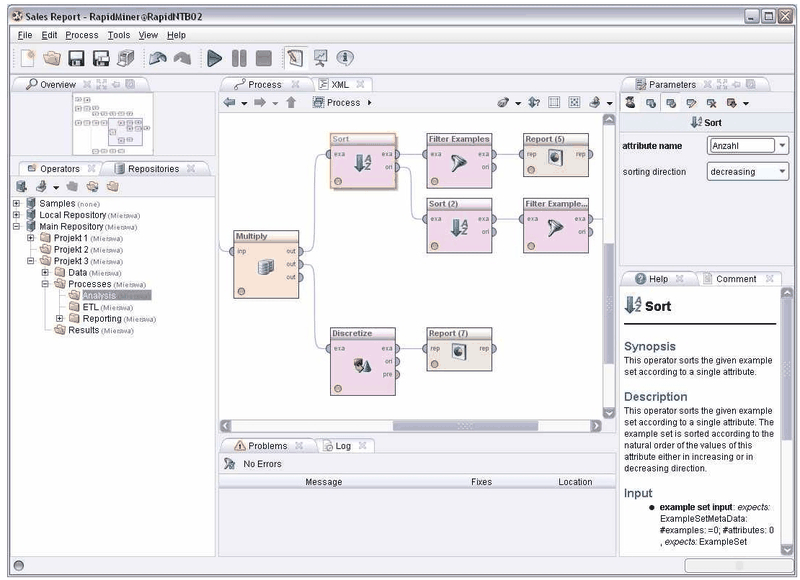Image resolution: width=800 pixels, height=580 pixels.
Task: Pause the running process
Action: (239, 58)
